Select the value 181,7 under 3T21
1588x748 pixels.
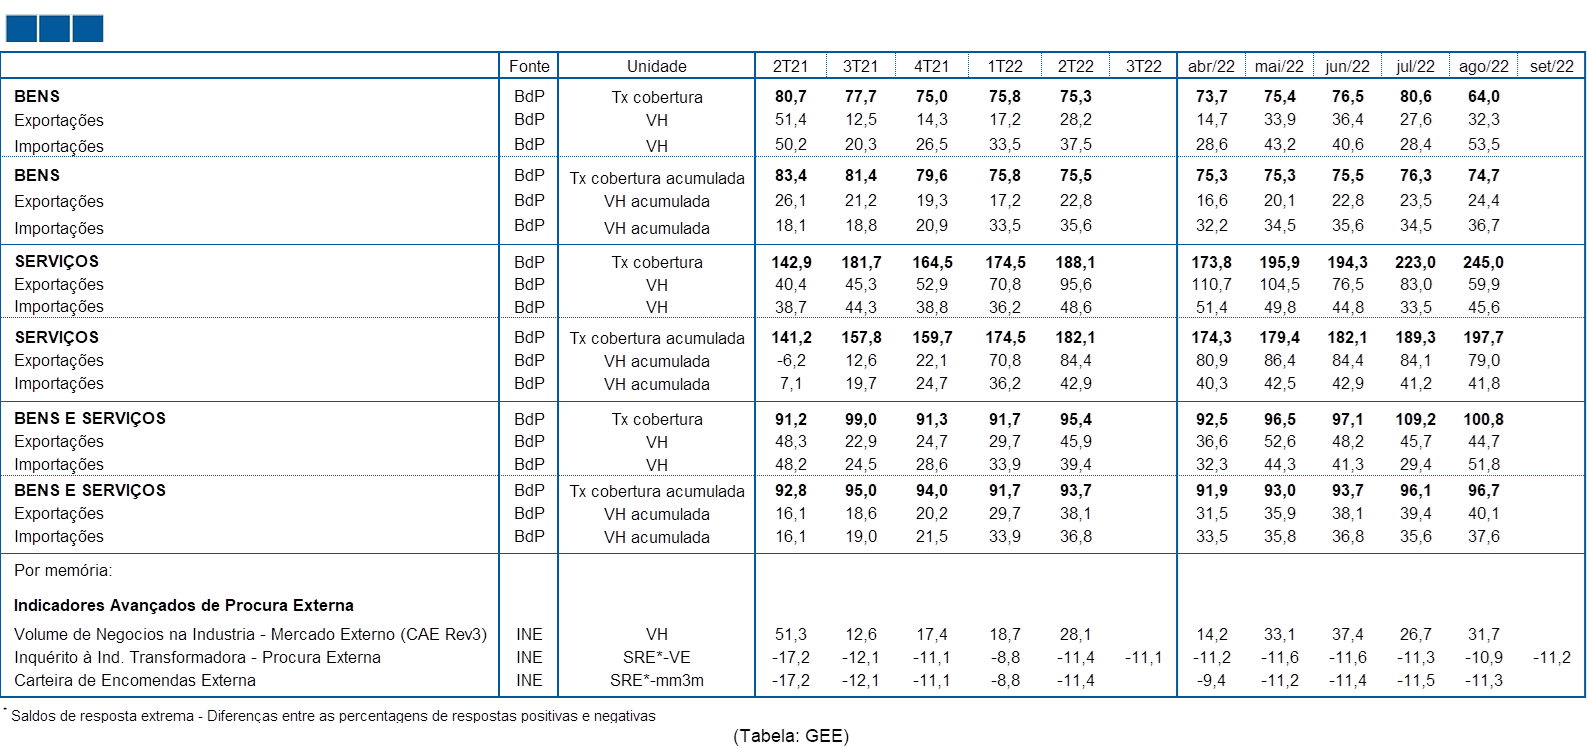pyautogui.click(x=861, y=262)
